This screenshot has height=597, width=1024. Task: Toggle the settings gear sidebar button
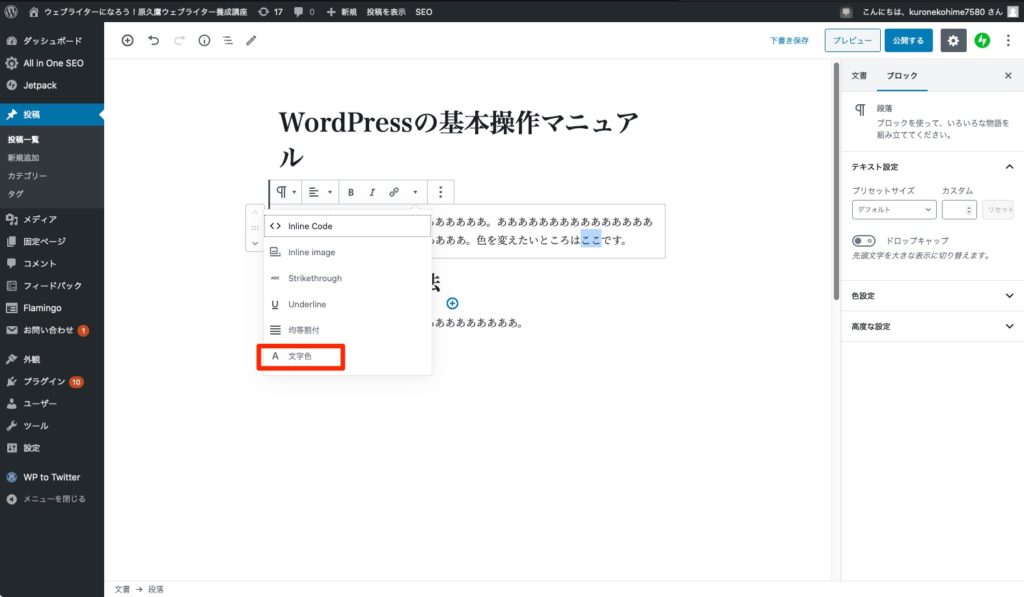pyautogui.click(x=953, y=40)
